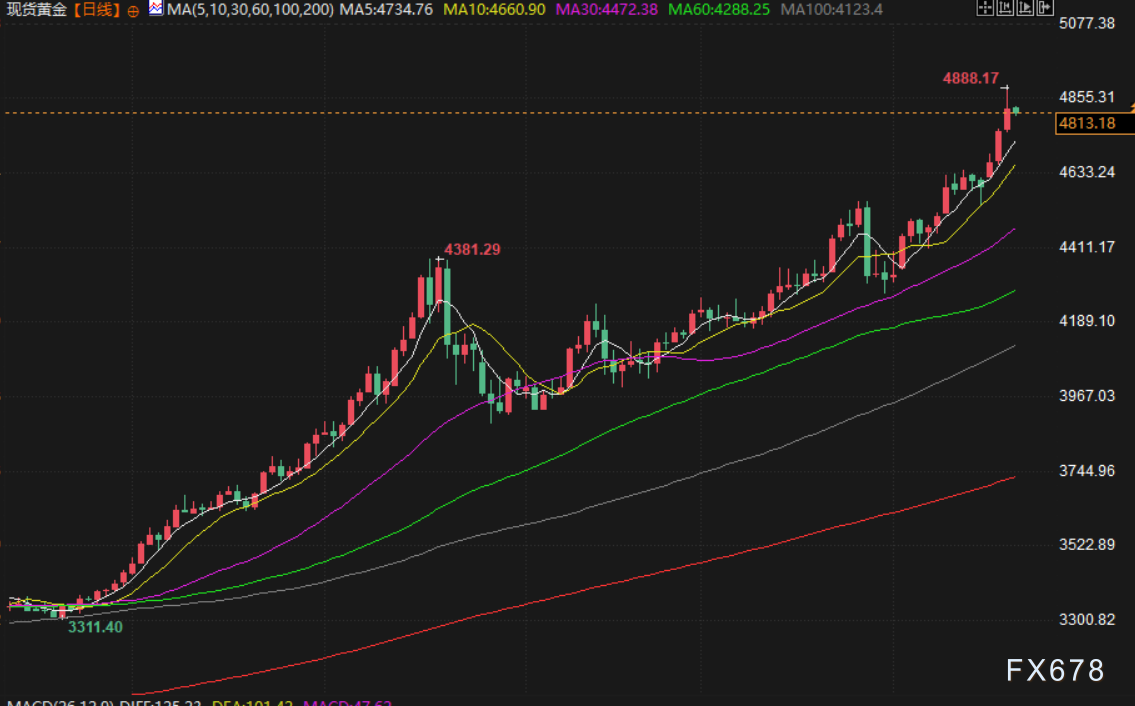Viewport: 1135px width, 706px height.
Task: Click the MA(5,10,30,60,100,200) parameters label
Action: [x=251, y=10]
